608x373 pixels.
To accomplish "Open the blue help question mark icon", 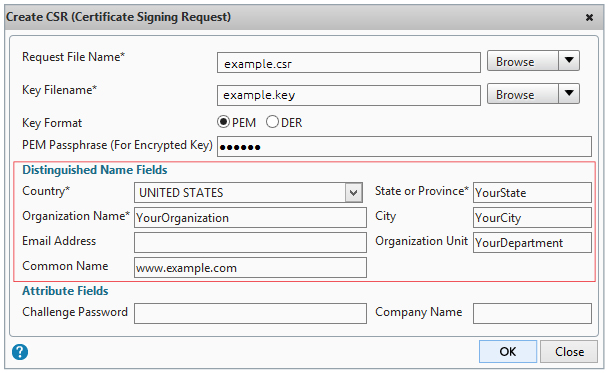I will 20,352.
